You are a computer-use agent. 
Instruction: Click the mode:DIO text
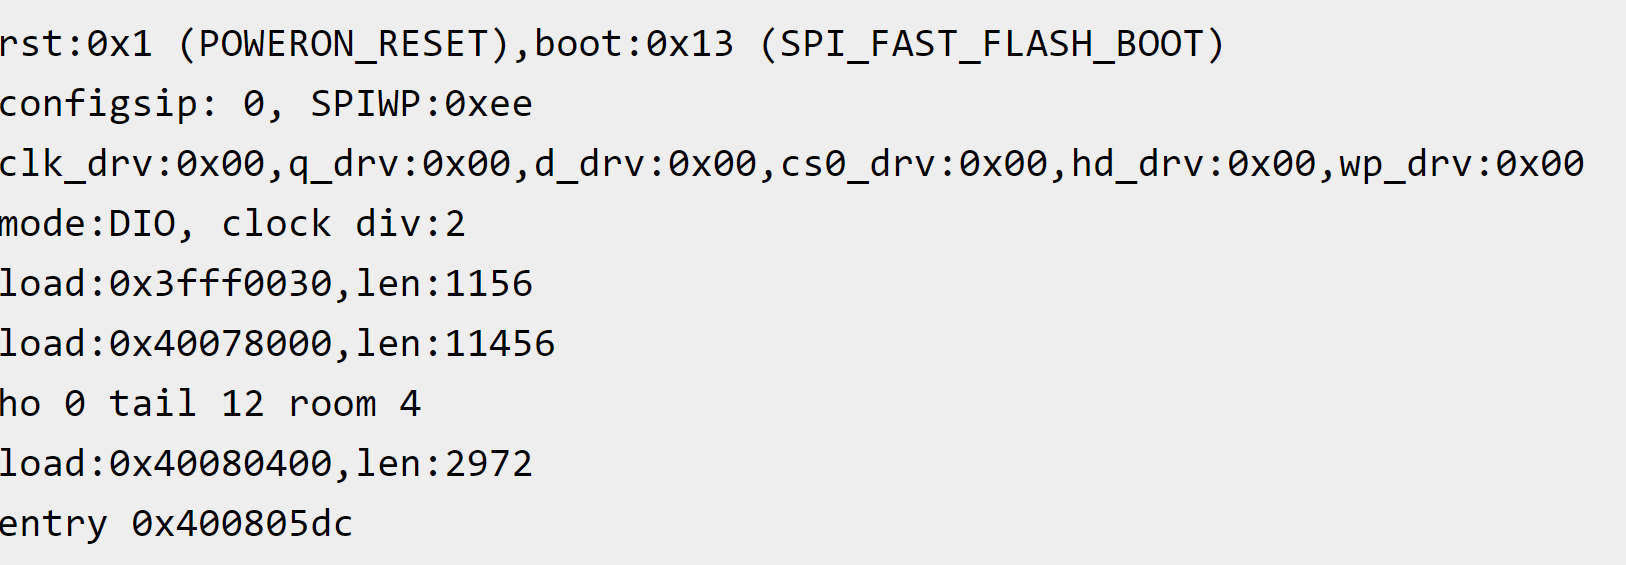click(88, 225)
